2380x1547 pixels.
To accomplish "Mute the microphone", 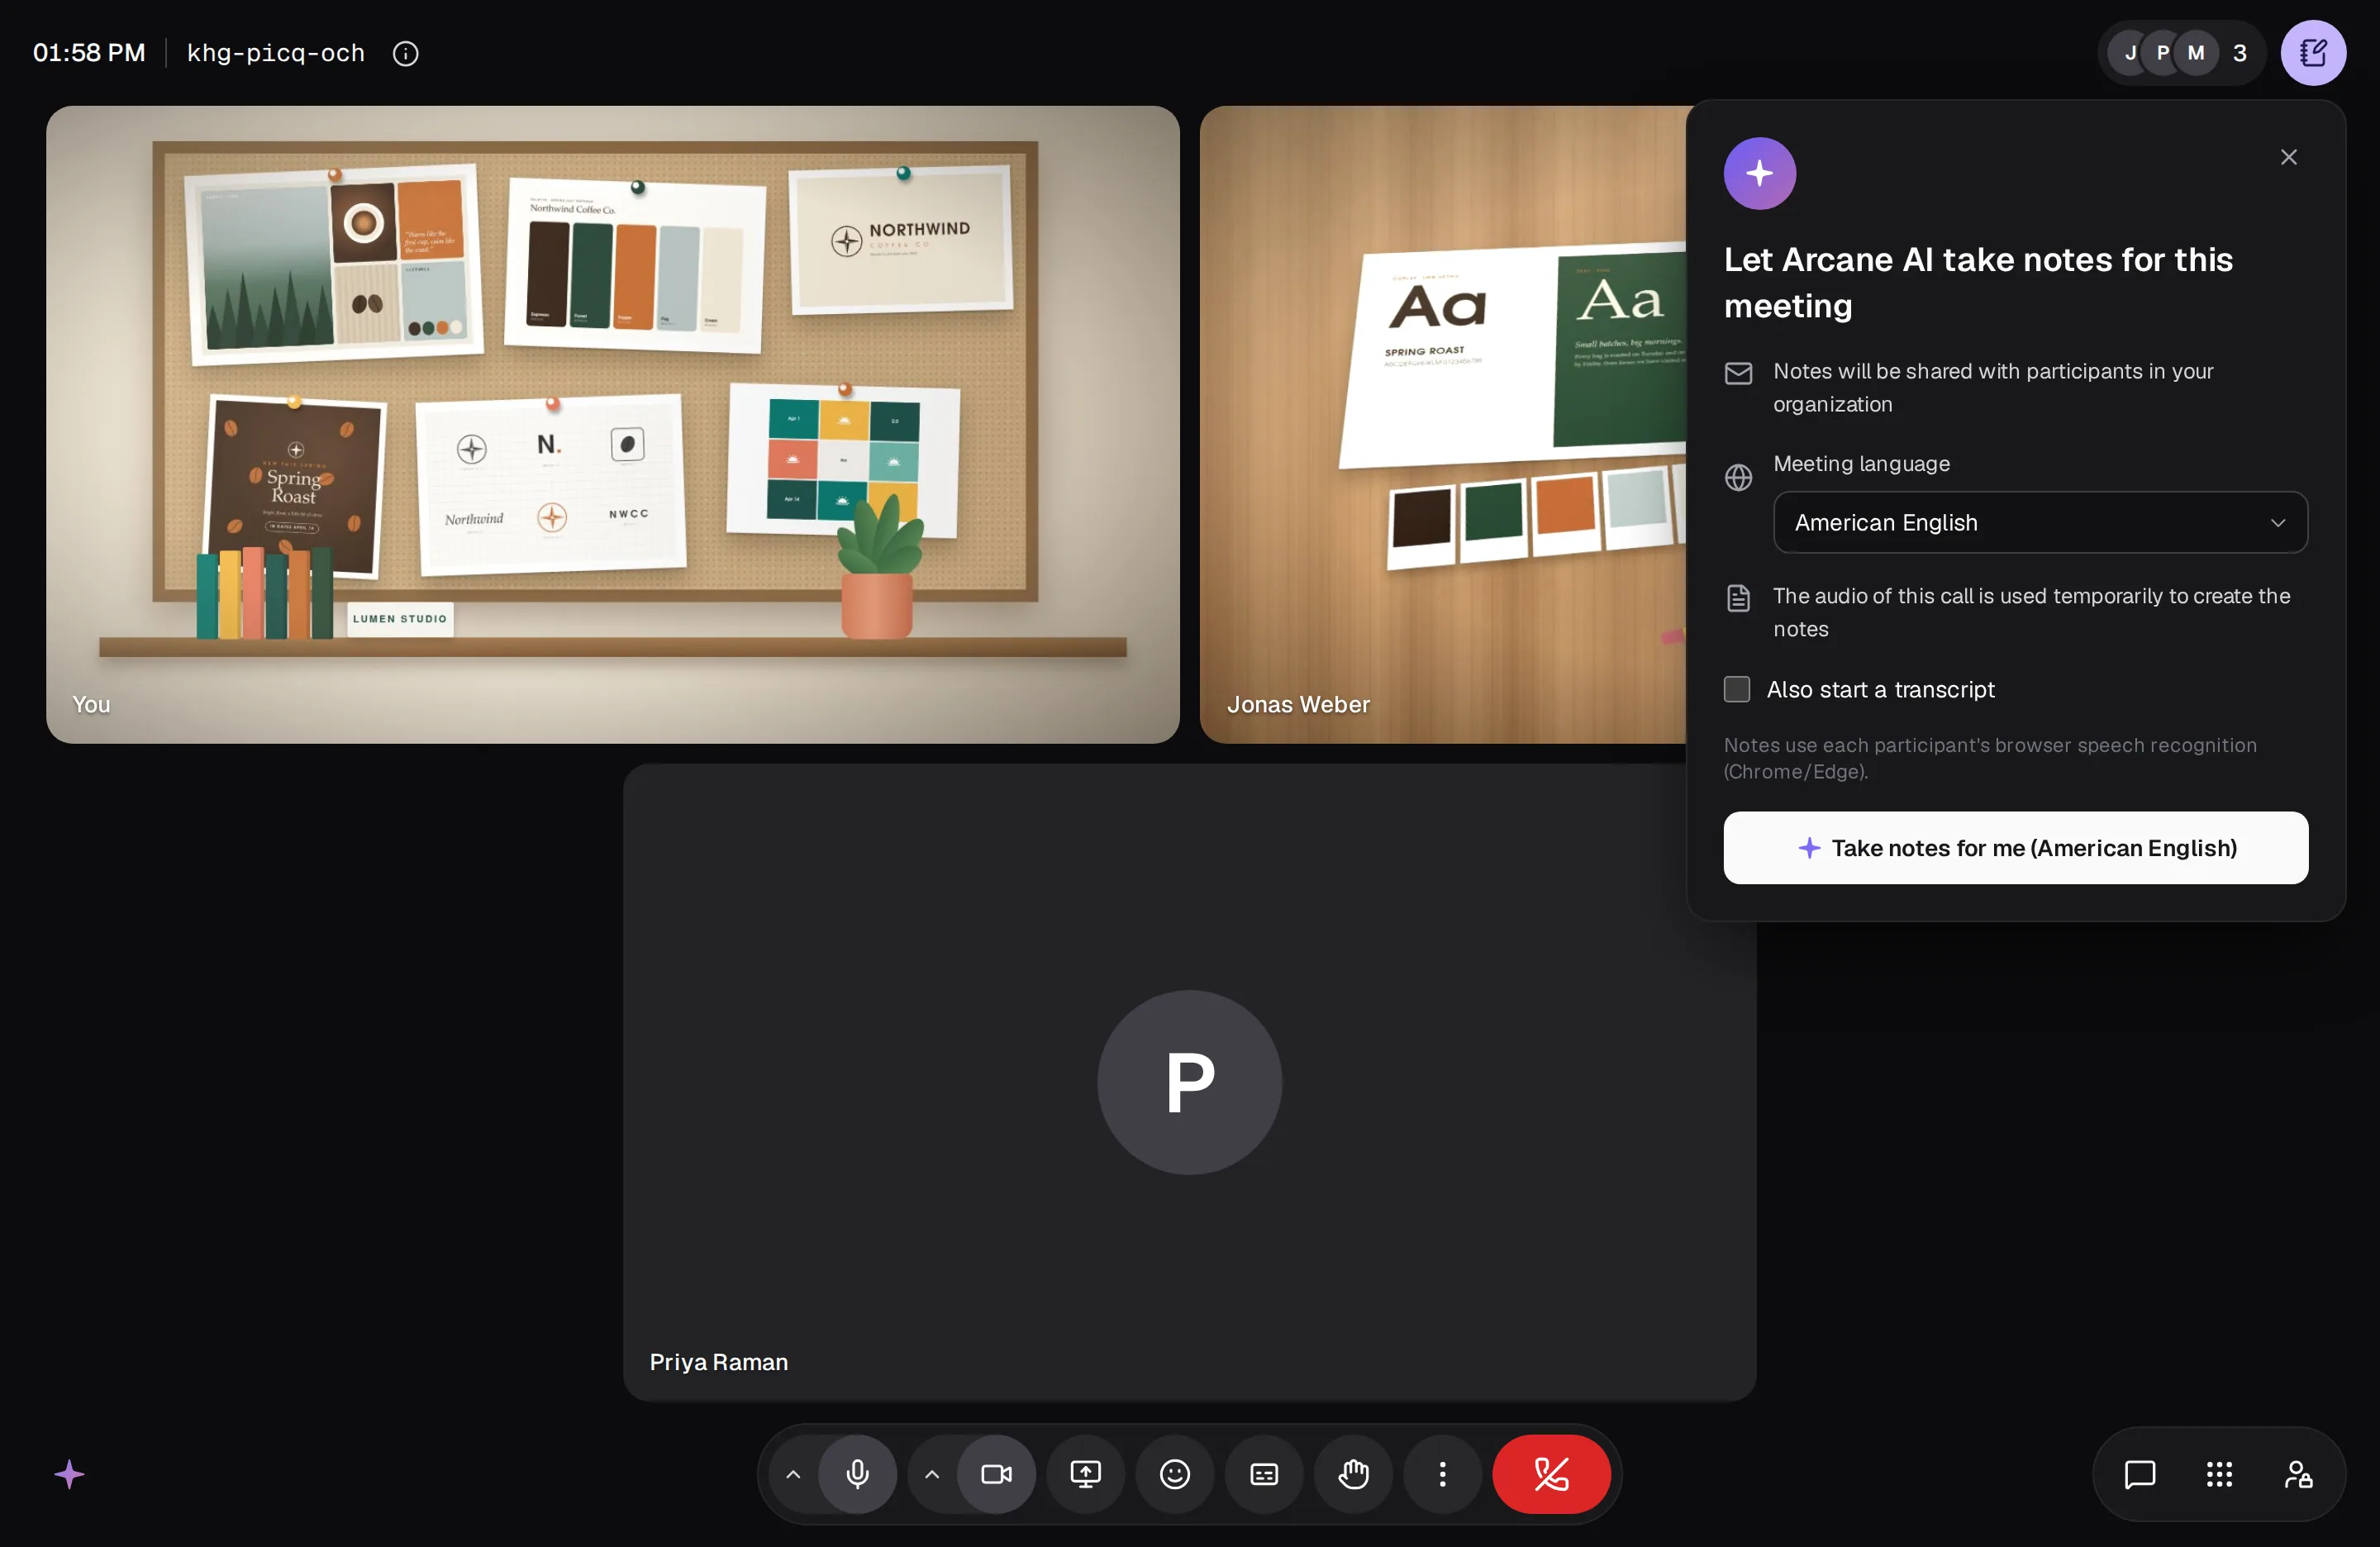I will [x=857, y=1474].
